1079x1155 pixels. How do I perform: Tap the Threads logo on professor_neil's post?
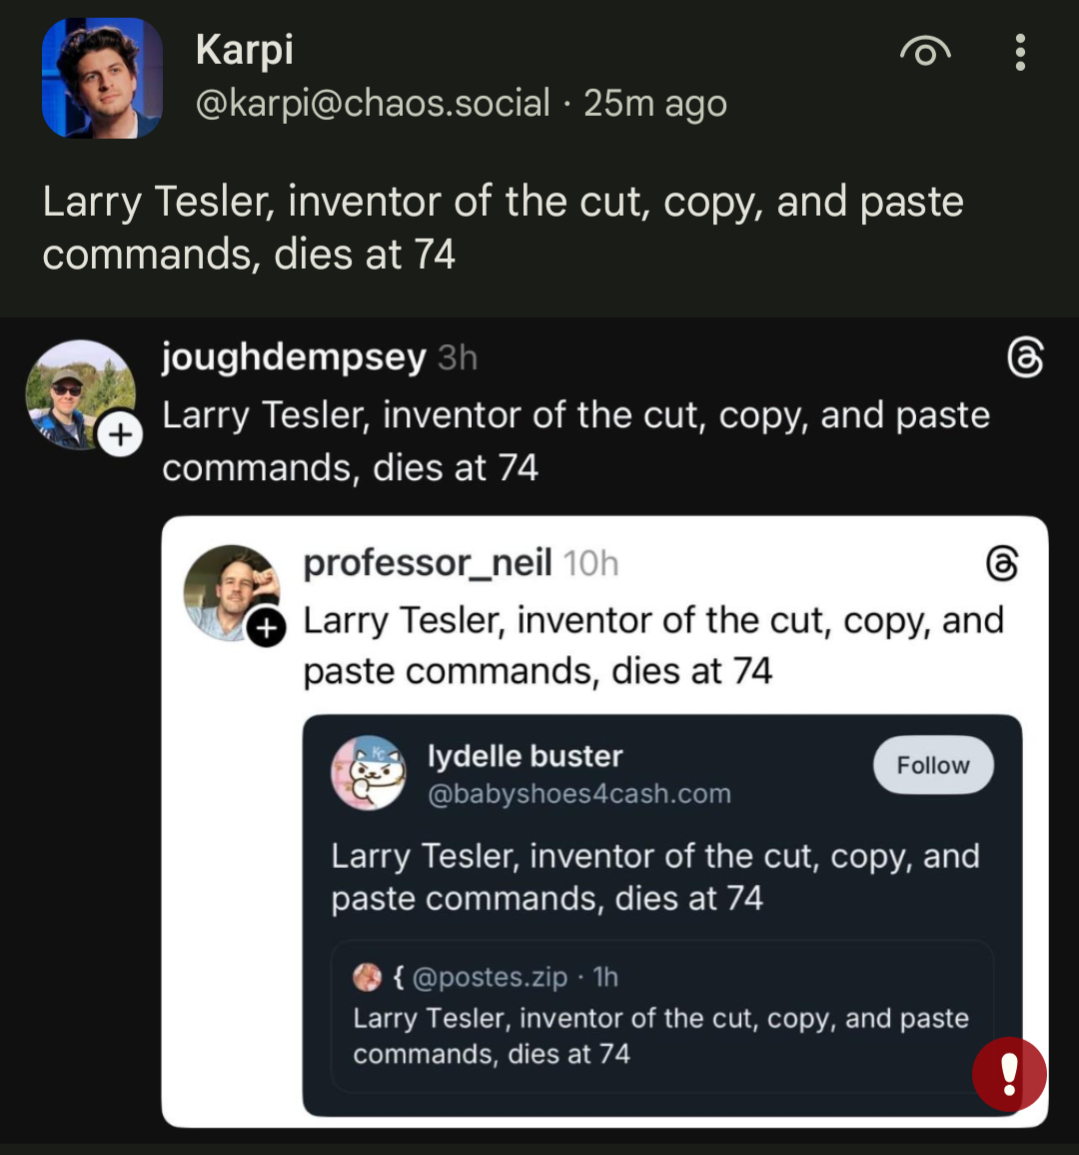click(1002, 563)
